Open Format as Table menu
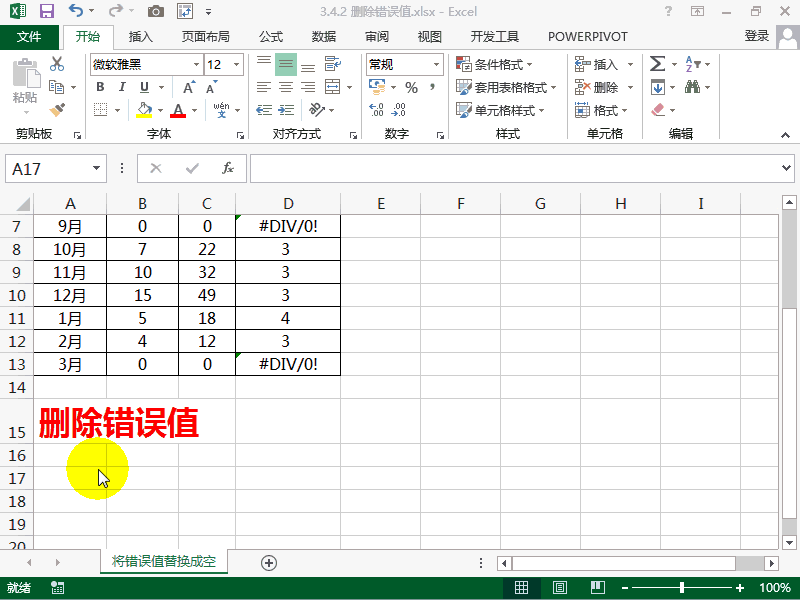This screenshot has width=800, height=600. [x=506, y=87]
